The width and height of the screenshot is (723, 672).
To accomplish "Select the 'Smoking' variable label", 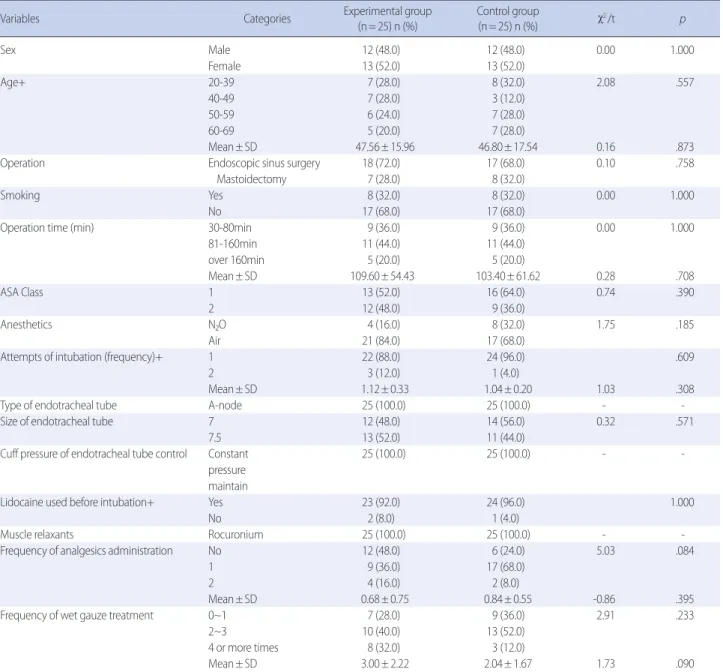I will click(20, 195).
